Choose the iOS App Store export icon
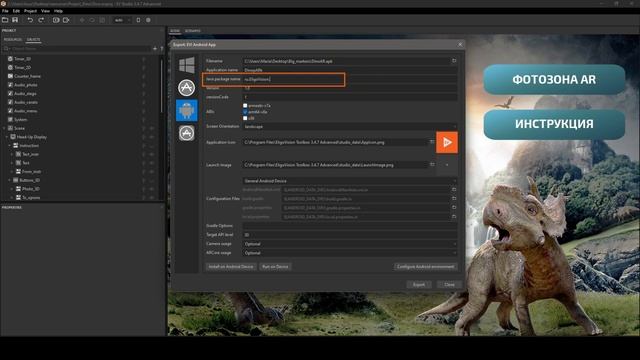Viewport: 640px width, 360px height. coord(187,88)
